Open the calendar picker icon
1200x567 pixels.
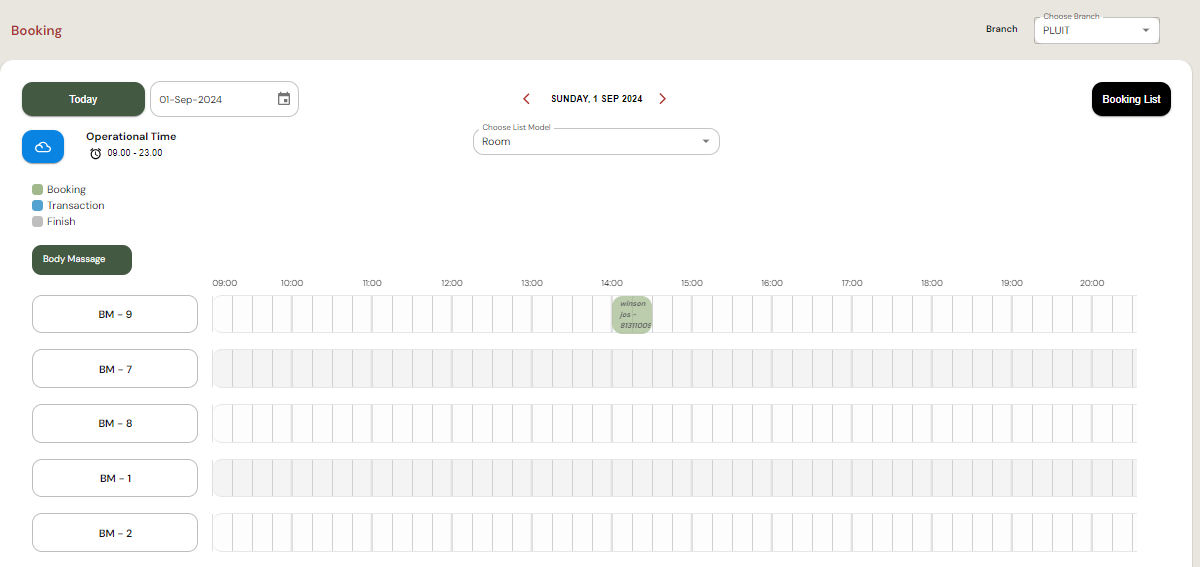click(x=284, y=99)
